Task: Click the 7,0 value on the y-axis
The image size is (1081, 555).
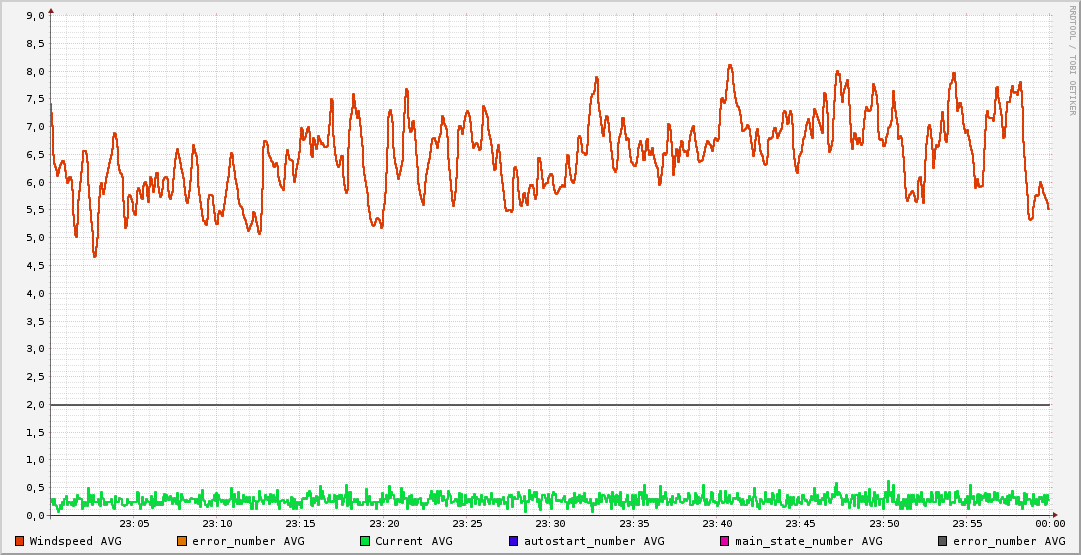Action: click(35, 127)
